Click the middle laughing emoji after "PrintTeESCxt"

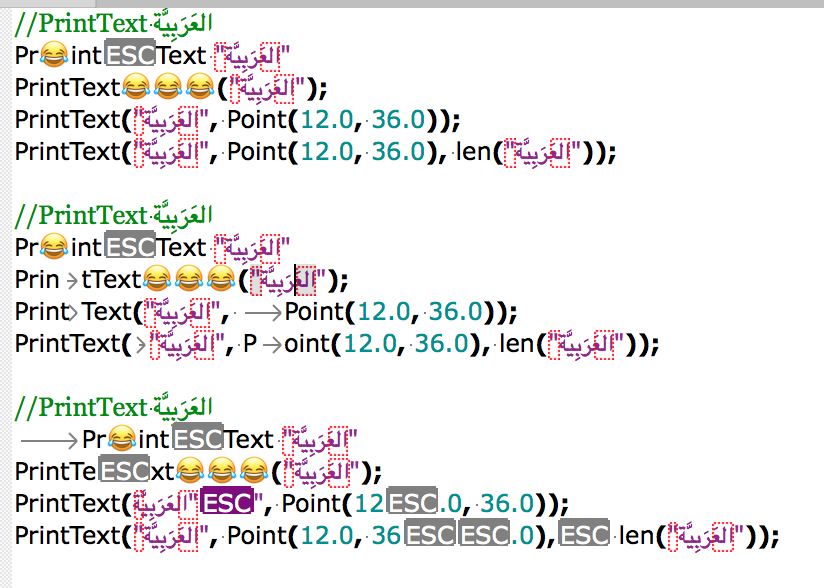(x=226, y=471)
